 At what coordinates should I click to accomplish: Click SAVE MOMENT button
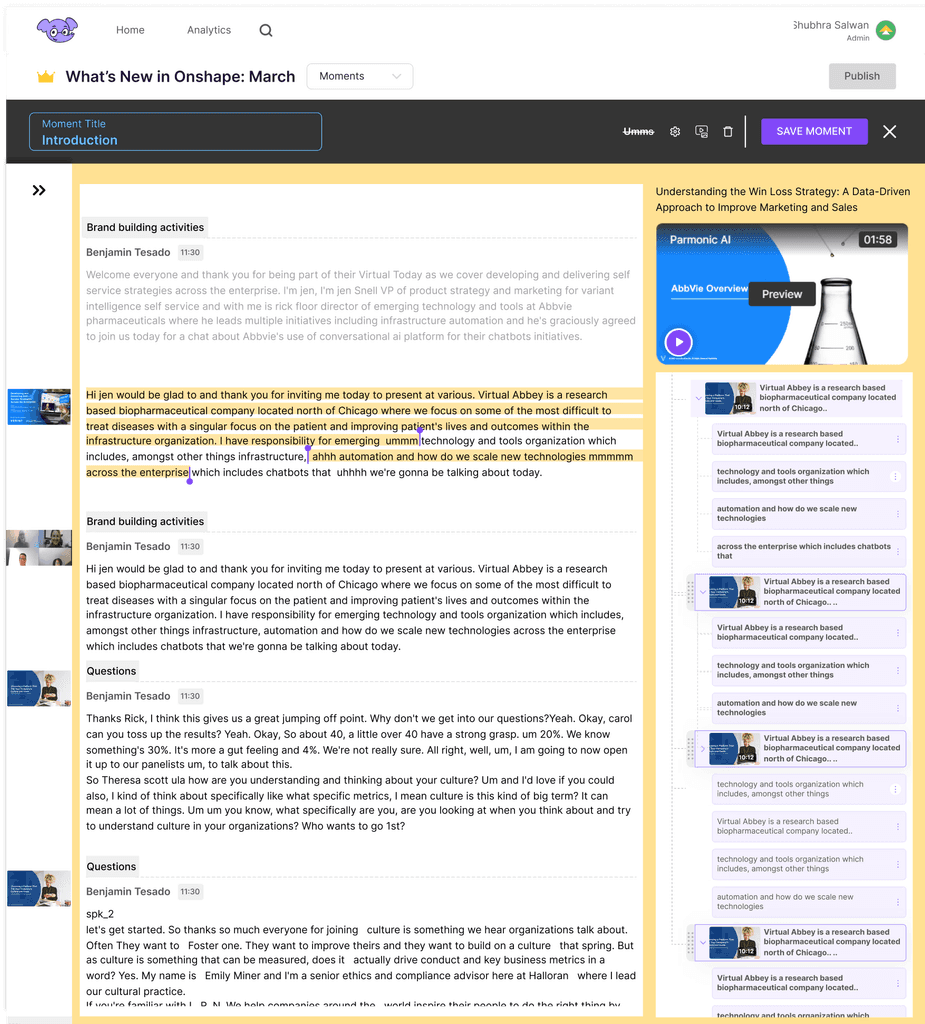coord(814,131)
